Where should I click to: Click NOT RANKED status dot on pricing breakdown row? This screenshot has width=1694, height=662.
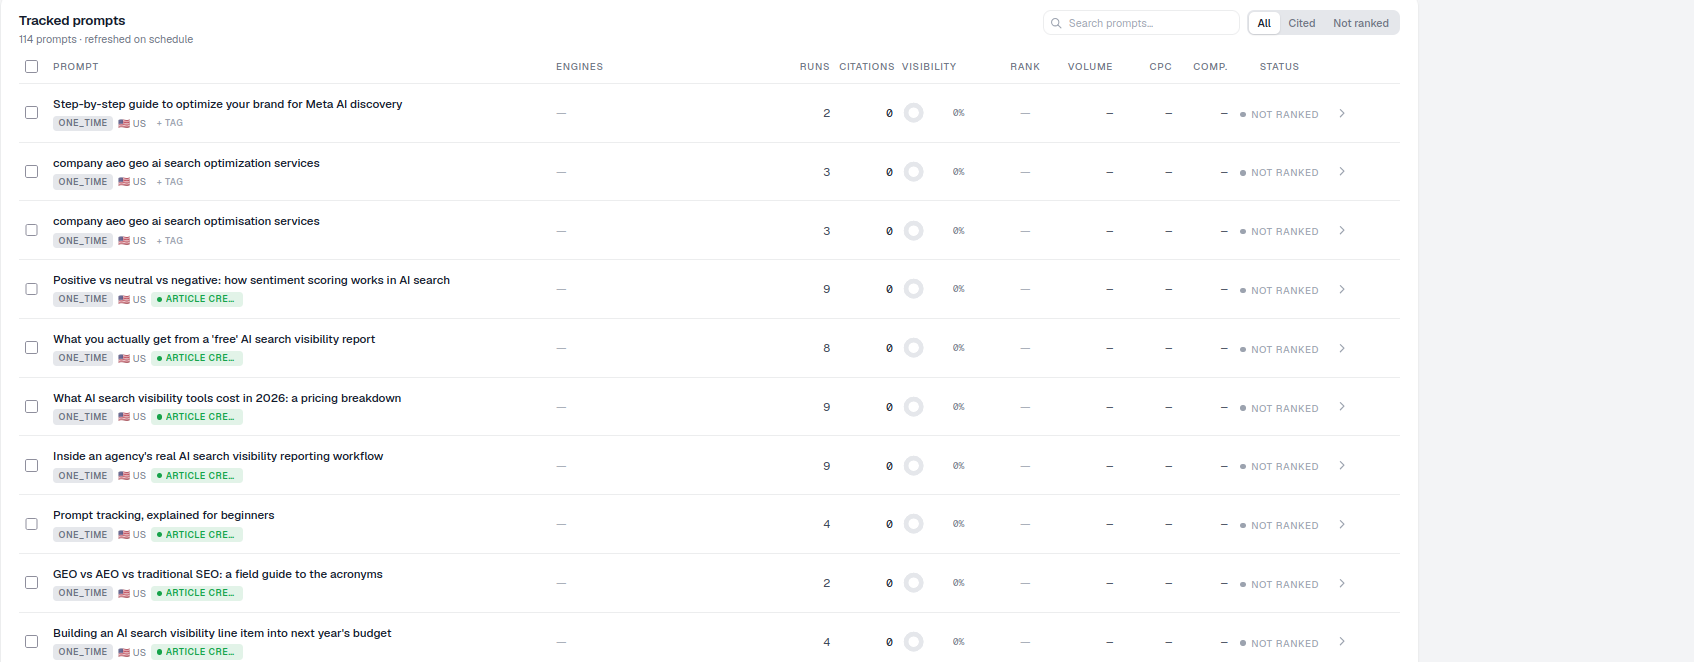pyautogui.click(x=1242, y=408)
